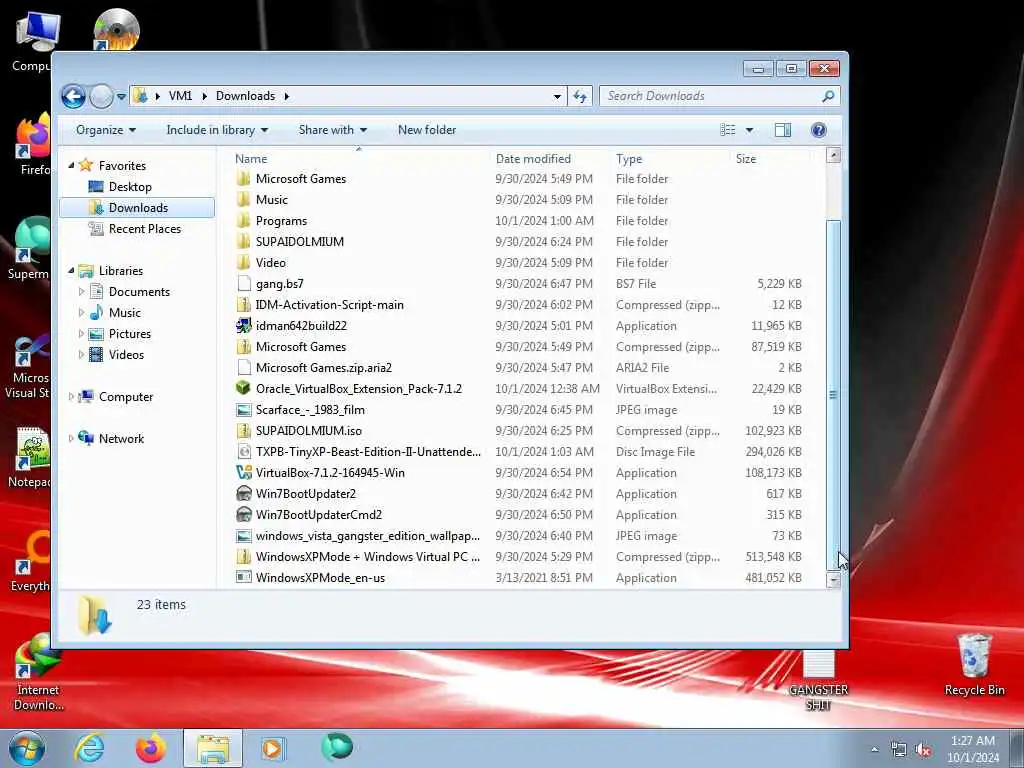Click the file list scrollbar up arrow
1024x768 pixels.
click(x=833, y=155)
